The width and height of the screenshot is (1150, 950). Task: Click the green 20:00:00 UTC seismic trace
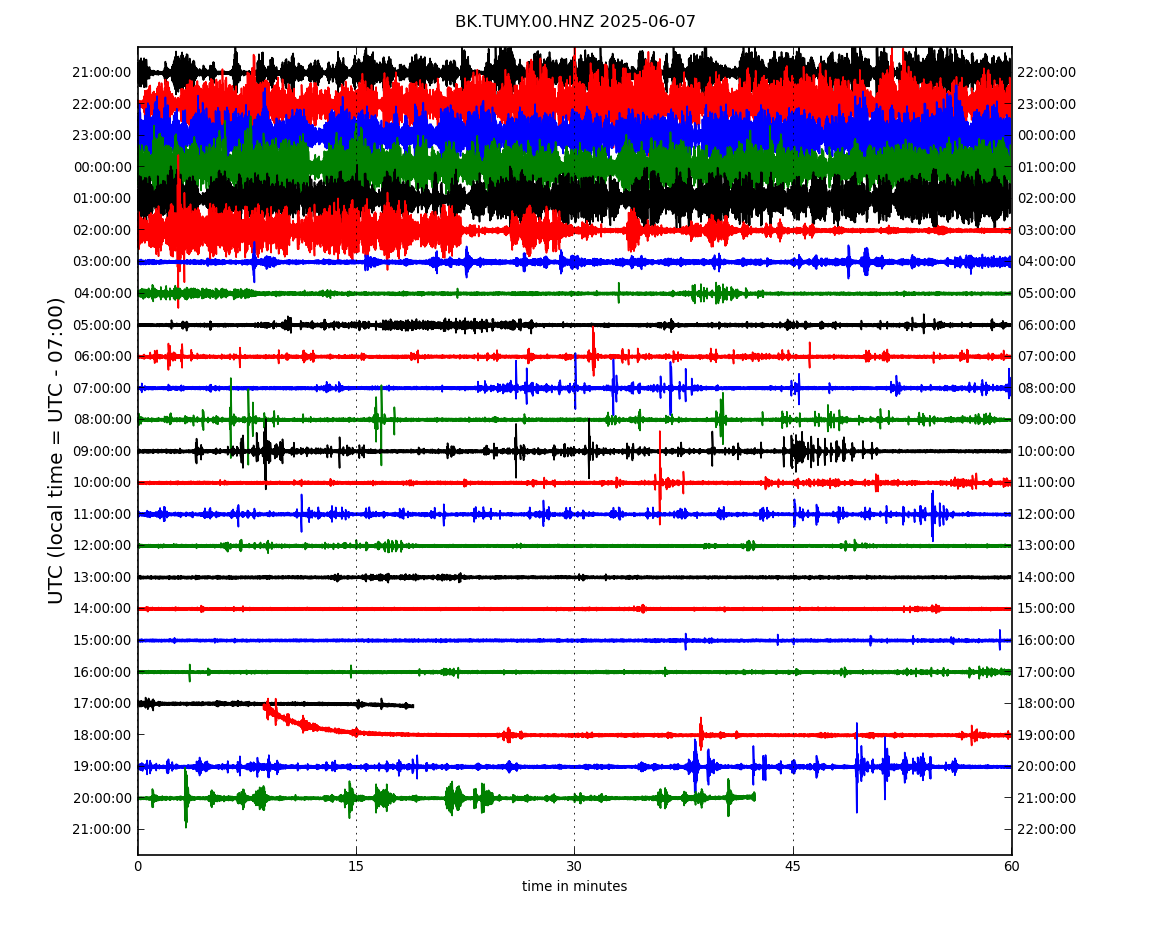pos(447,798)
